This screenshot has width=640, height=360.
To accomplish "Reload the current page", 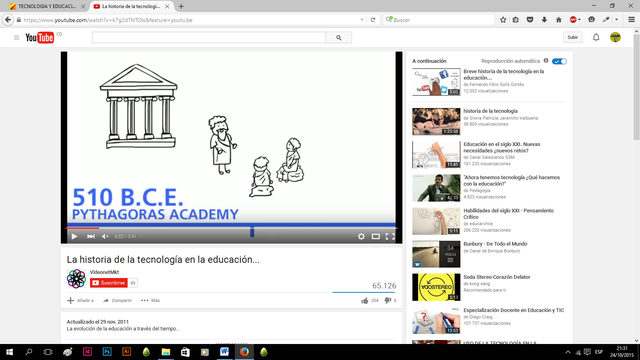I will coord(373,20).
